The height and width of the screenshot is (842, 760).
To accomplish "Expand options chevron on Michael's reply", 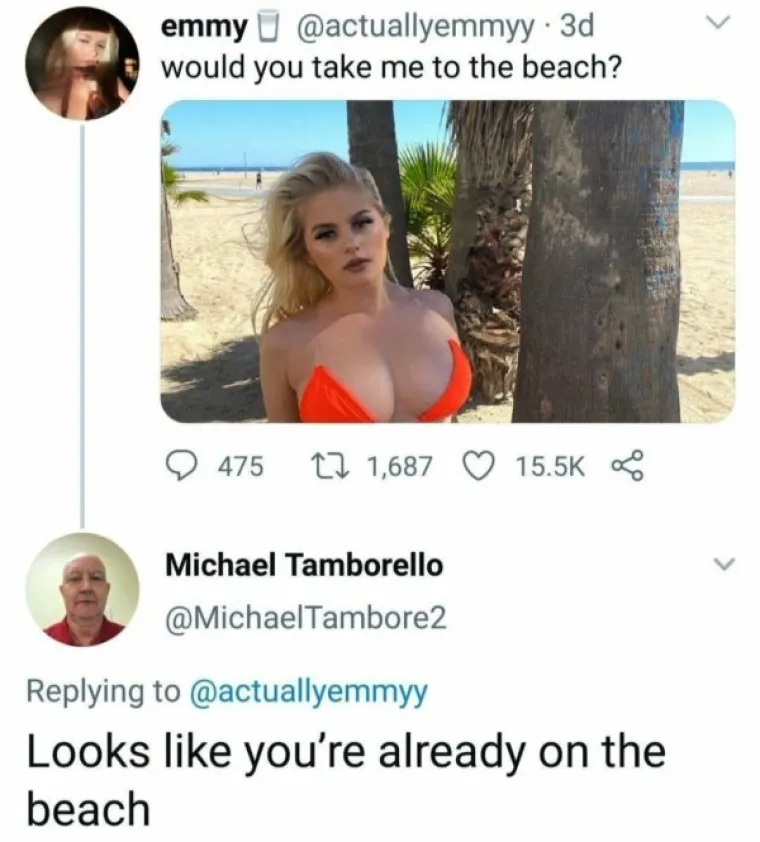I will [x=723, y=564].
